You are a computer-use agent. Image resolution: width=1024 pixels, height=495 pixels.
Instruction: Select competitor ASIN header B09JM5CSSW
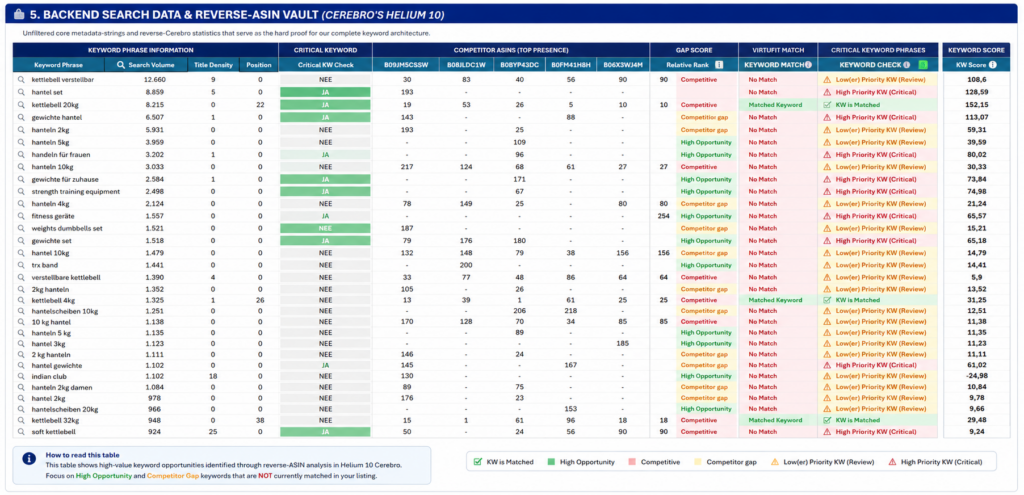[x=406, y=65]
